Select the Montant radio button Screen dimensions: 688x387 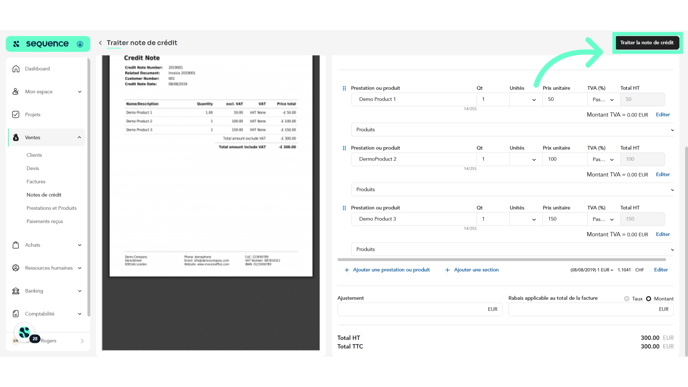tap(649, 299)
